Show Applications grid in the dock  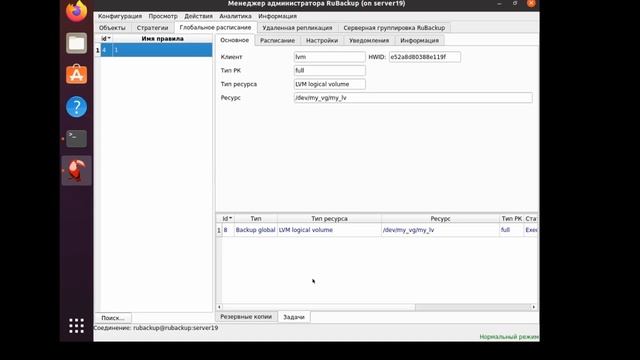click(76, 326)
